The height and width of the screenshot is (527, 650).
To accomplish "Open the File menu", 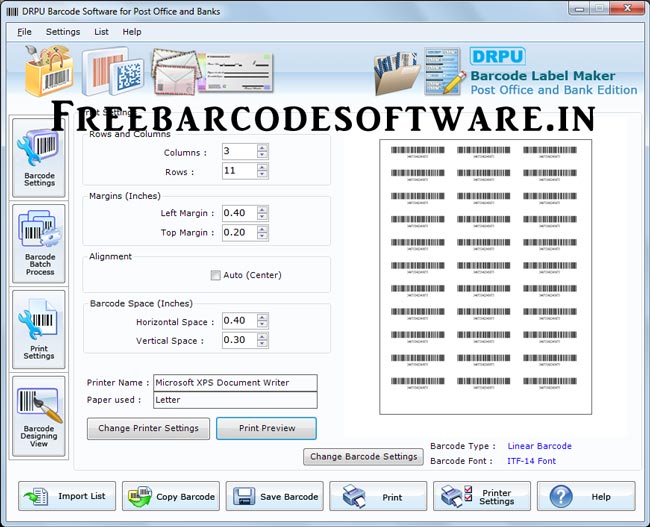I will 24,32.
